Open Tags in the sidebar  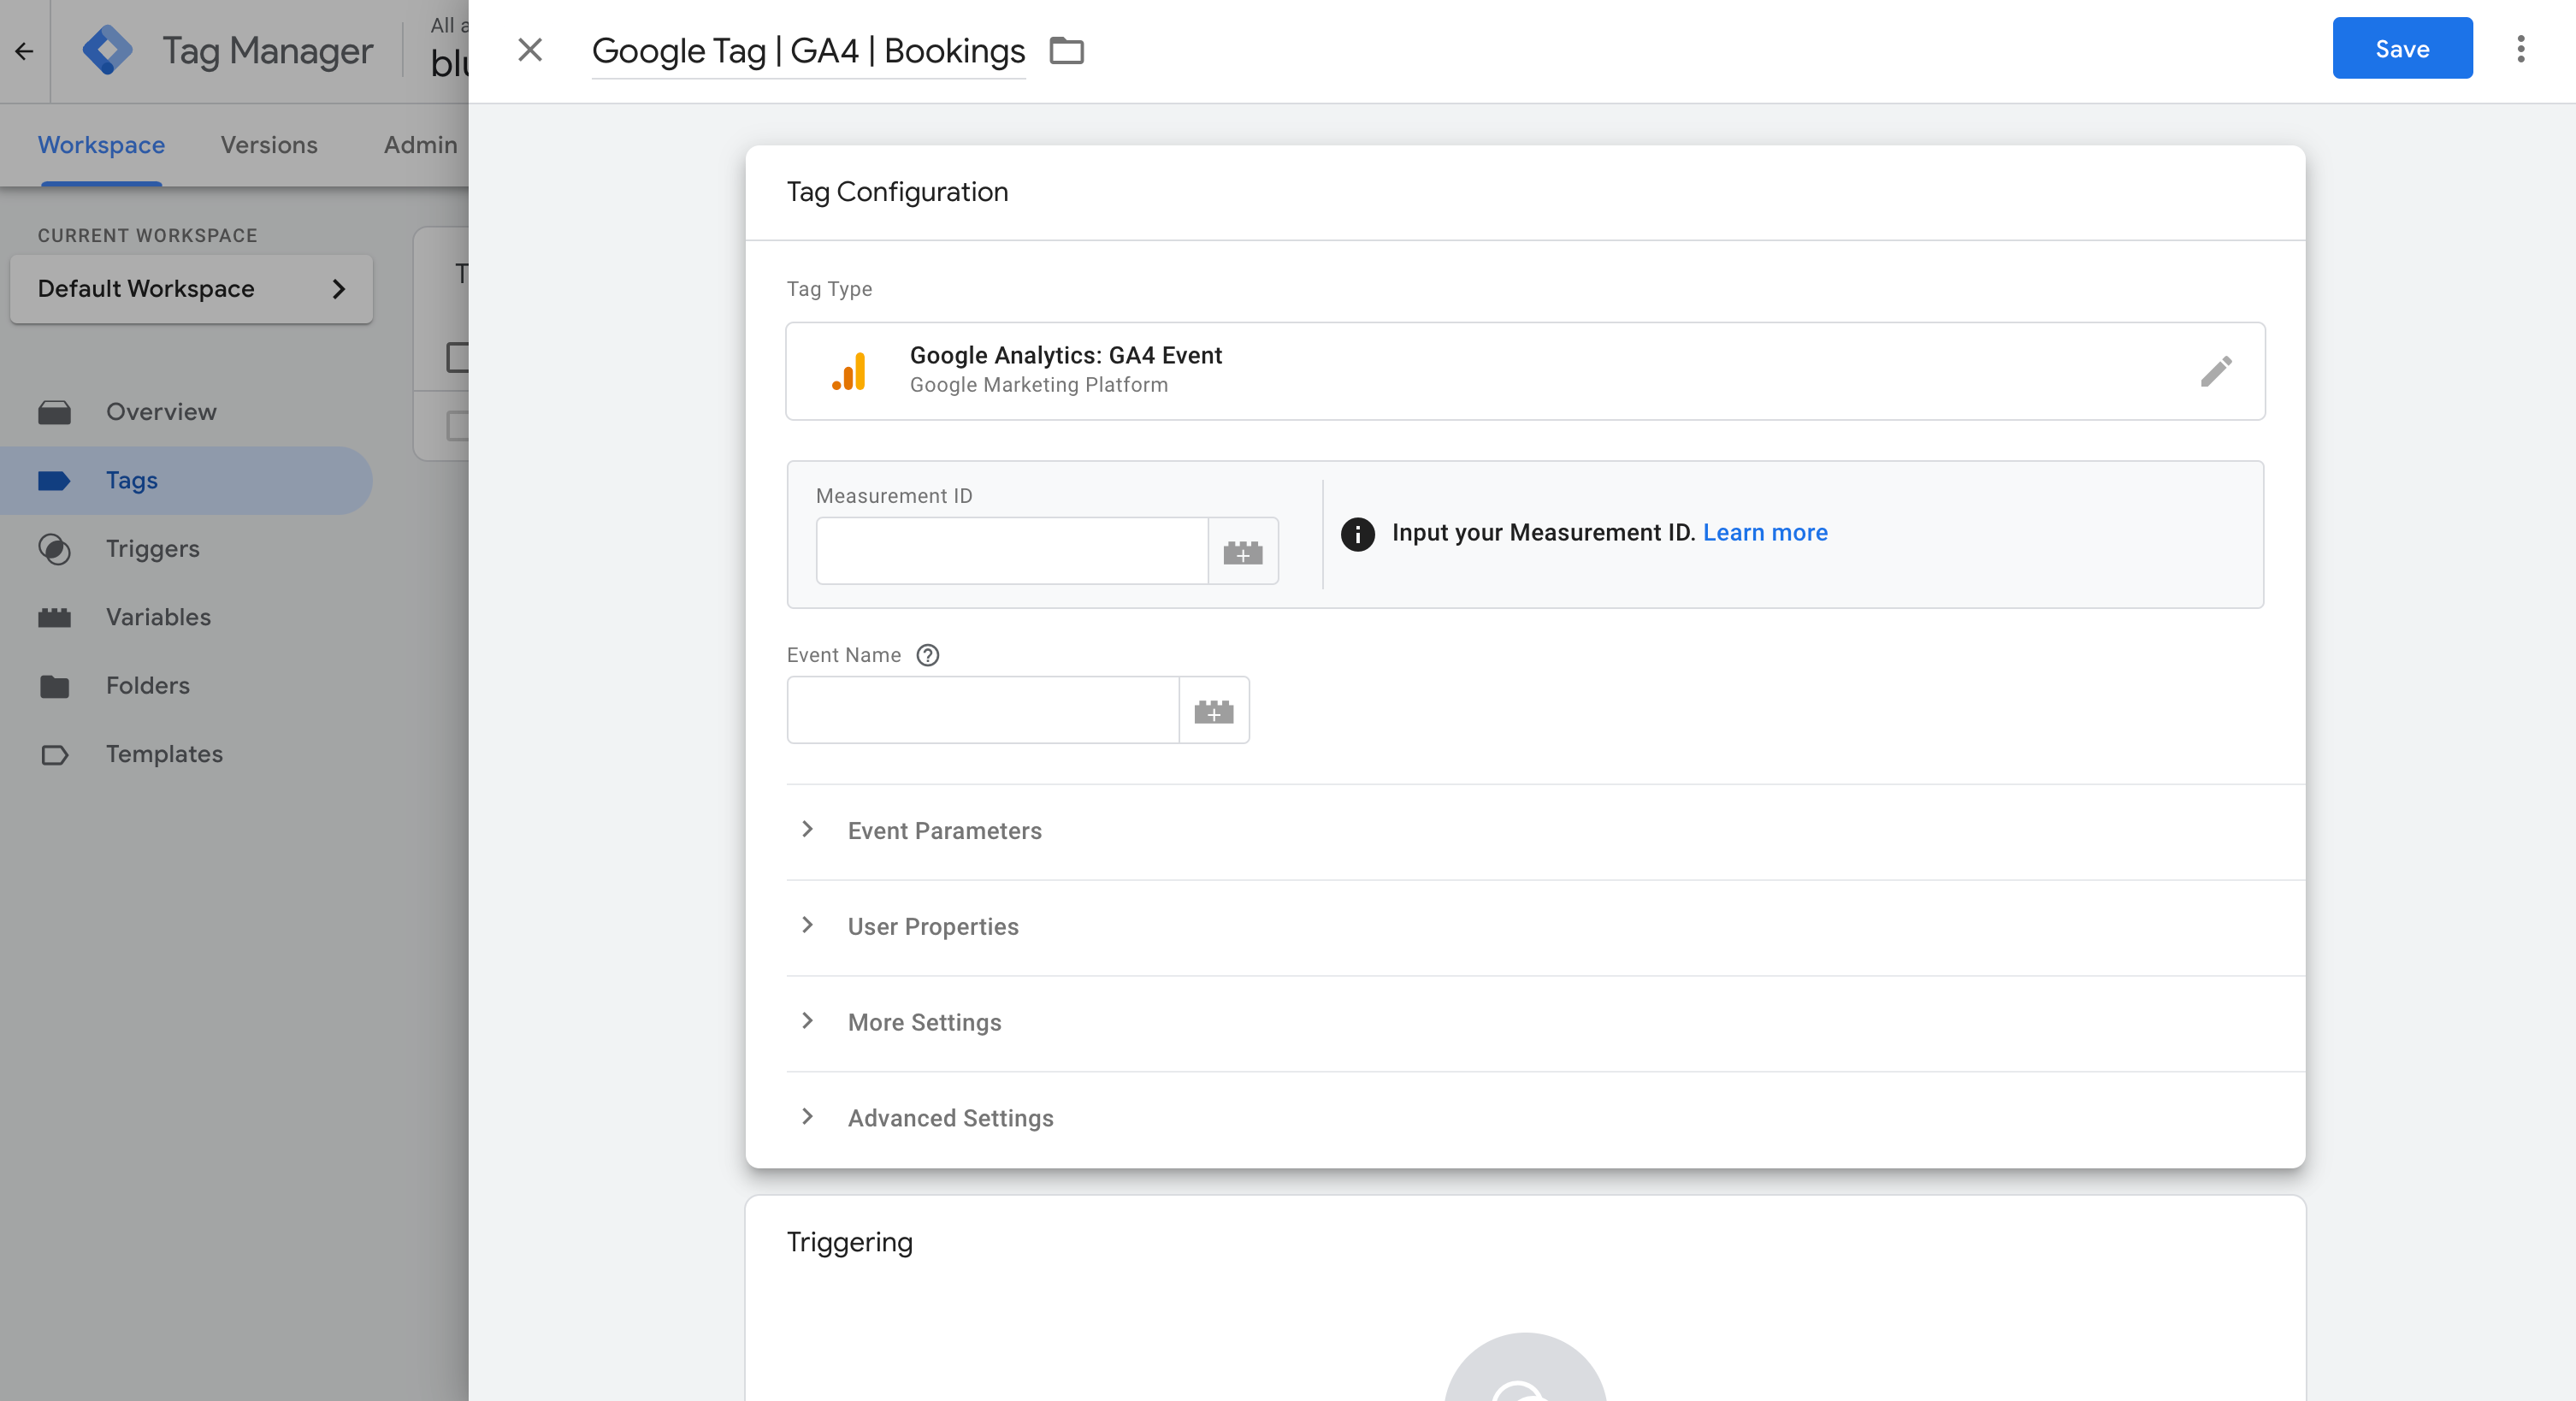tap(186, 481)
